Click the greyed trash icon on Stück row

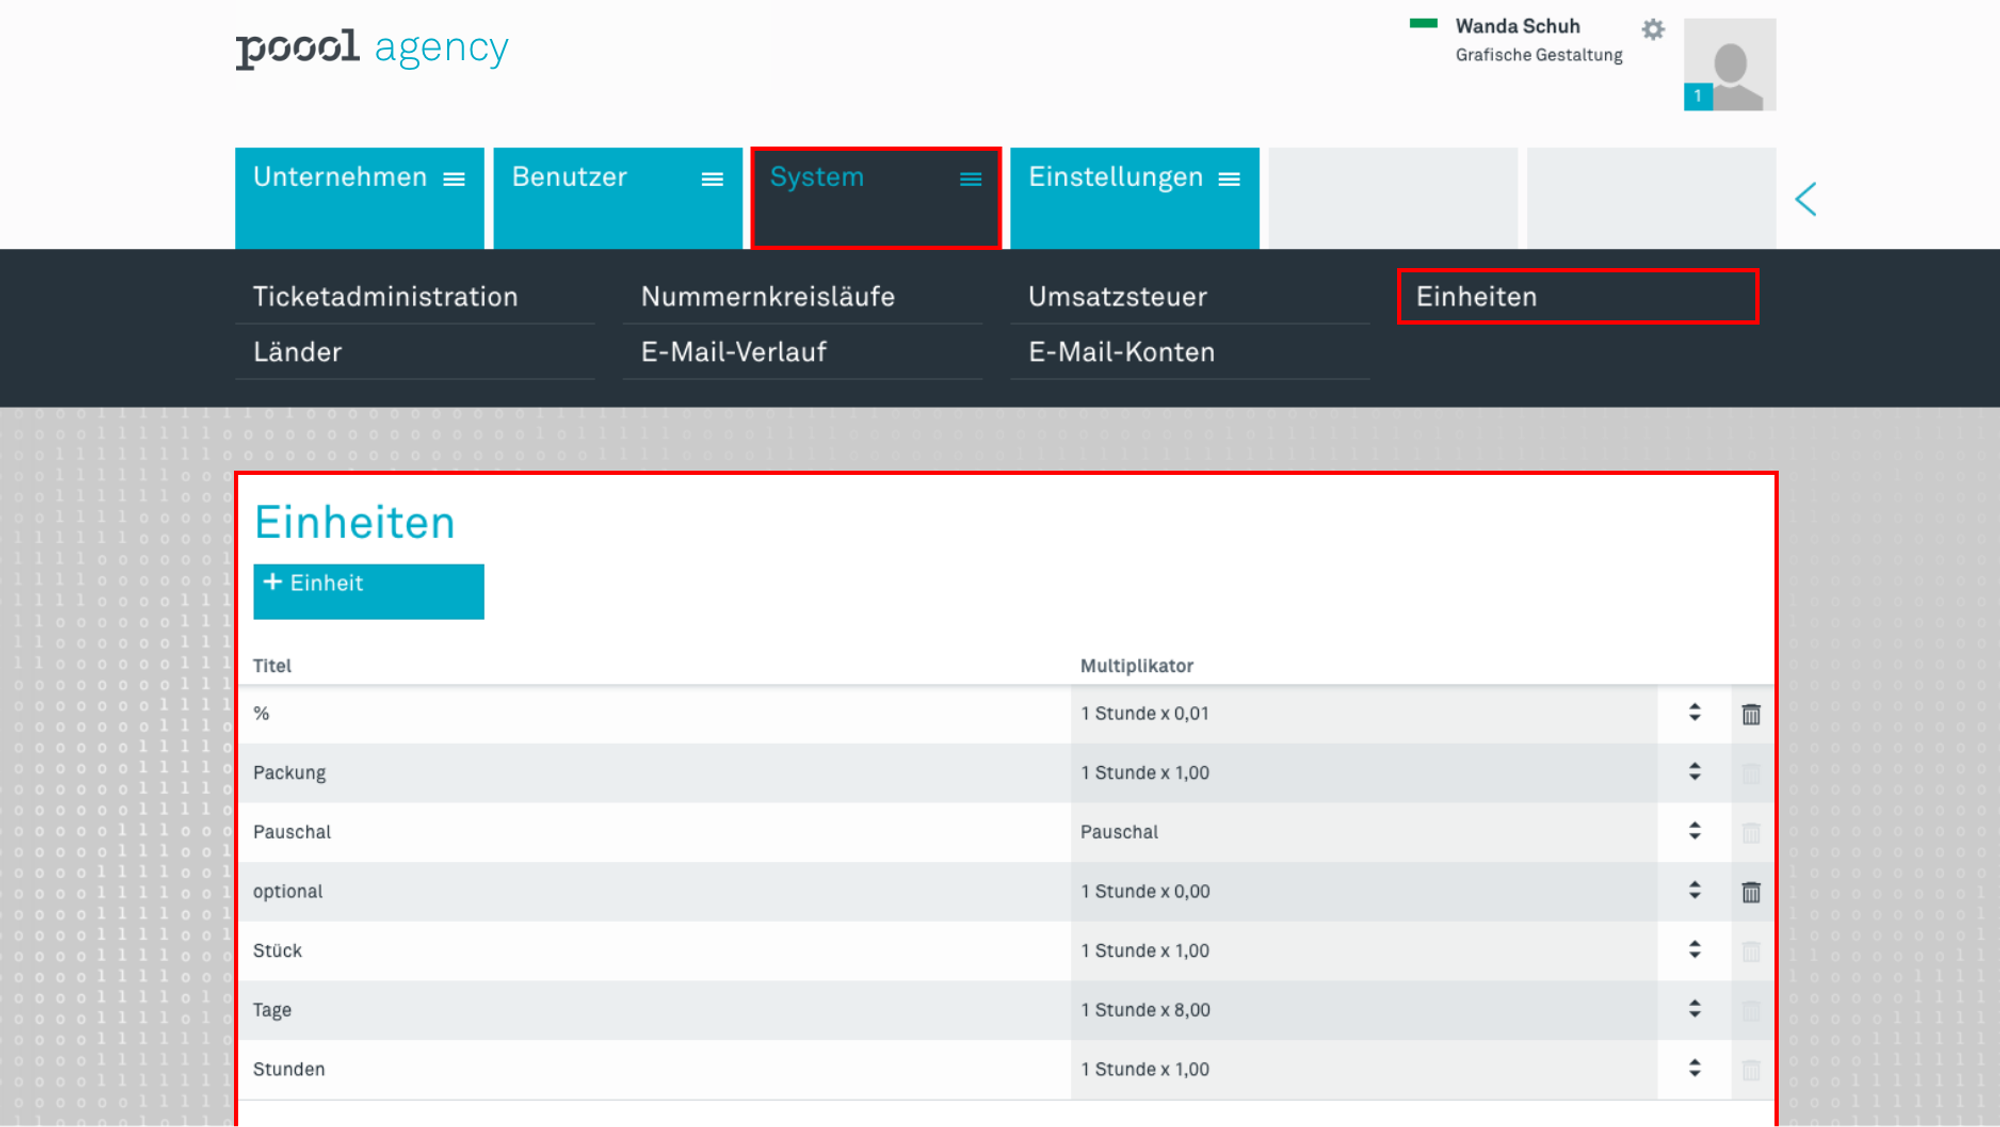[x=1751, y=951]
